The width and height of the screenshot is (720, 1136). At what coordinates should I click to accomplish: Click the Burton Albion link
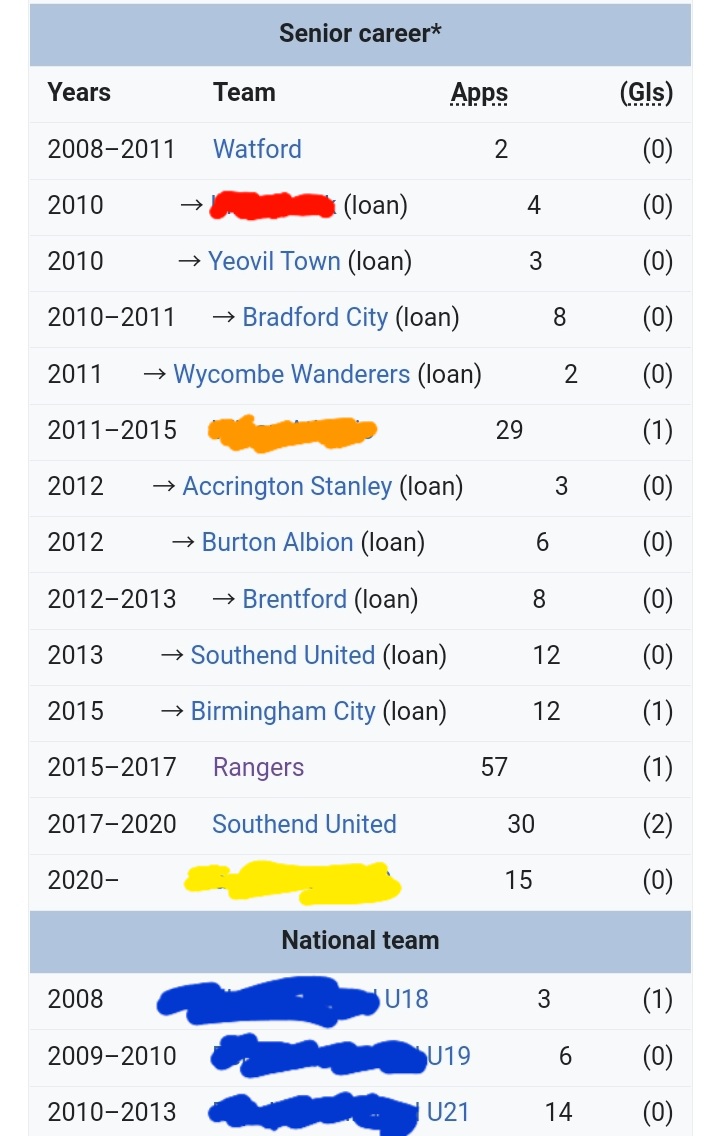(x=277, y=542)
